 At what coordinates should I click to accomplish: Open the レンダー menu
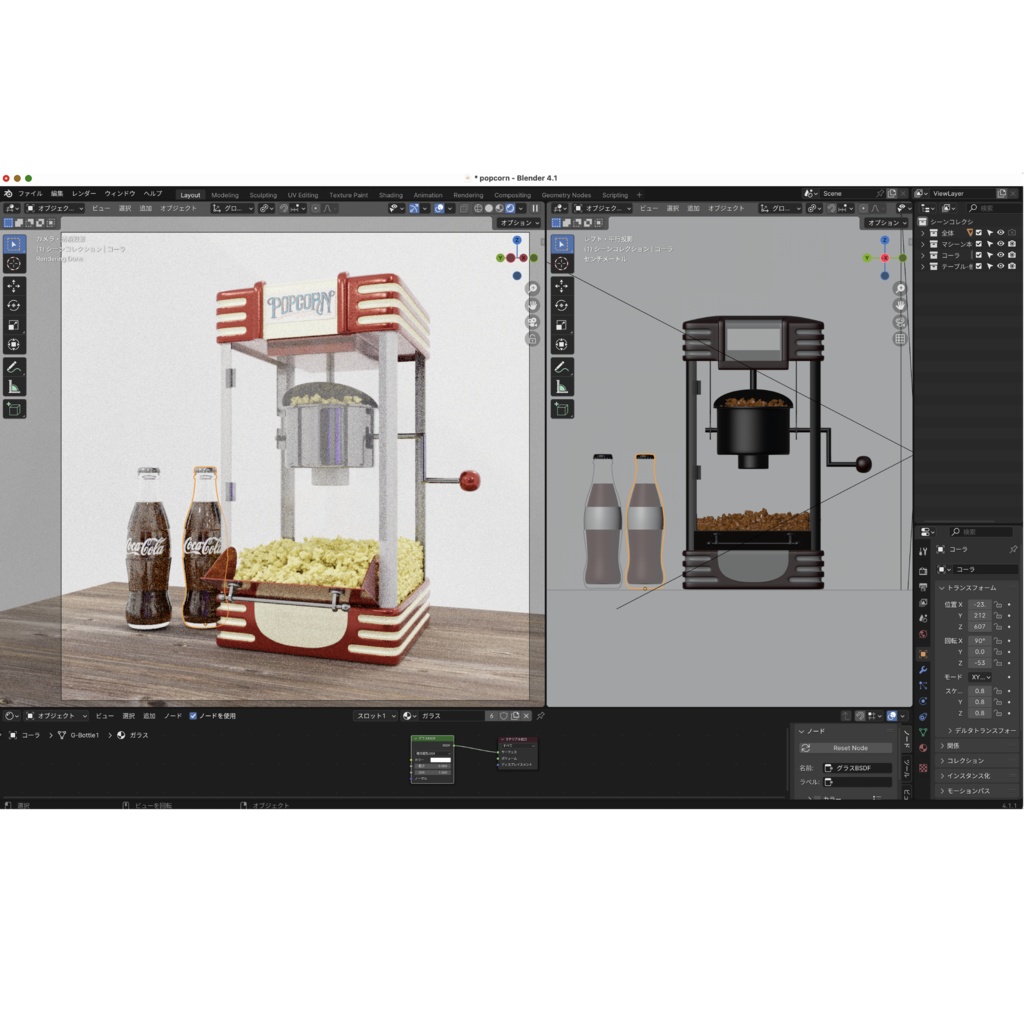pyautogui.click(x=84, y=194)
